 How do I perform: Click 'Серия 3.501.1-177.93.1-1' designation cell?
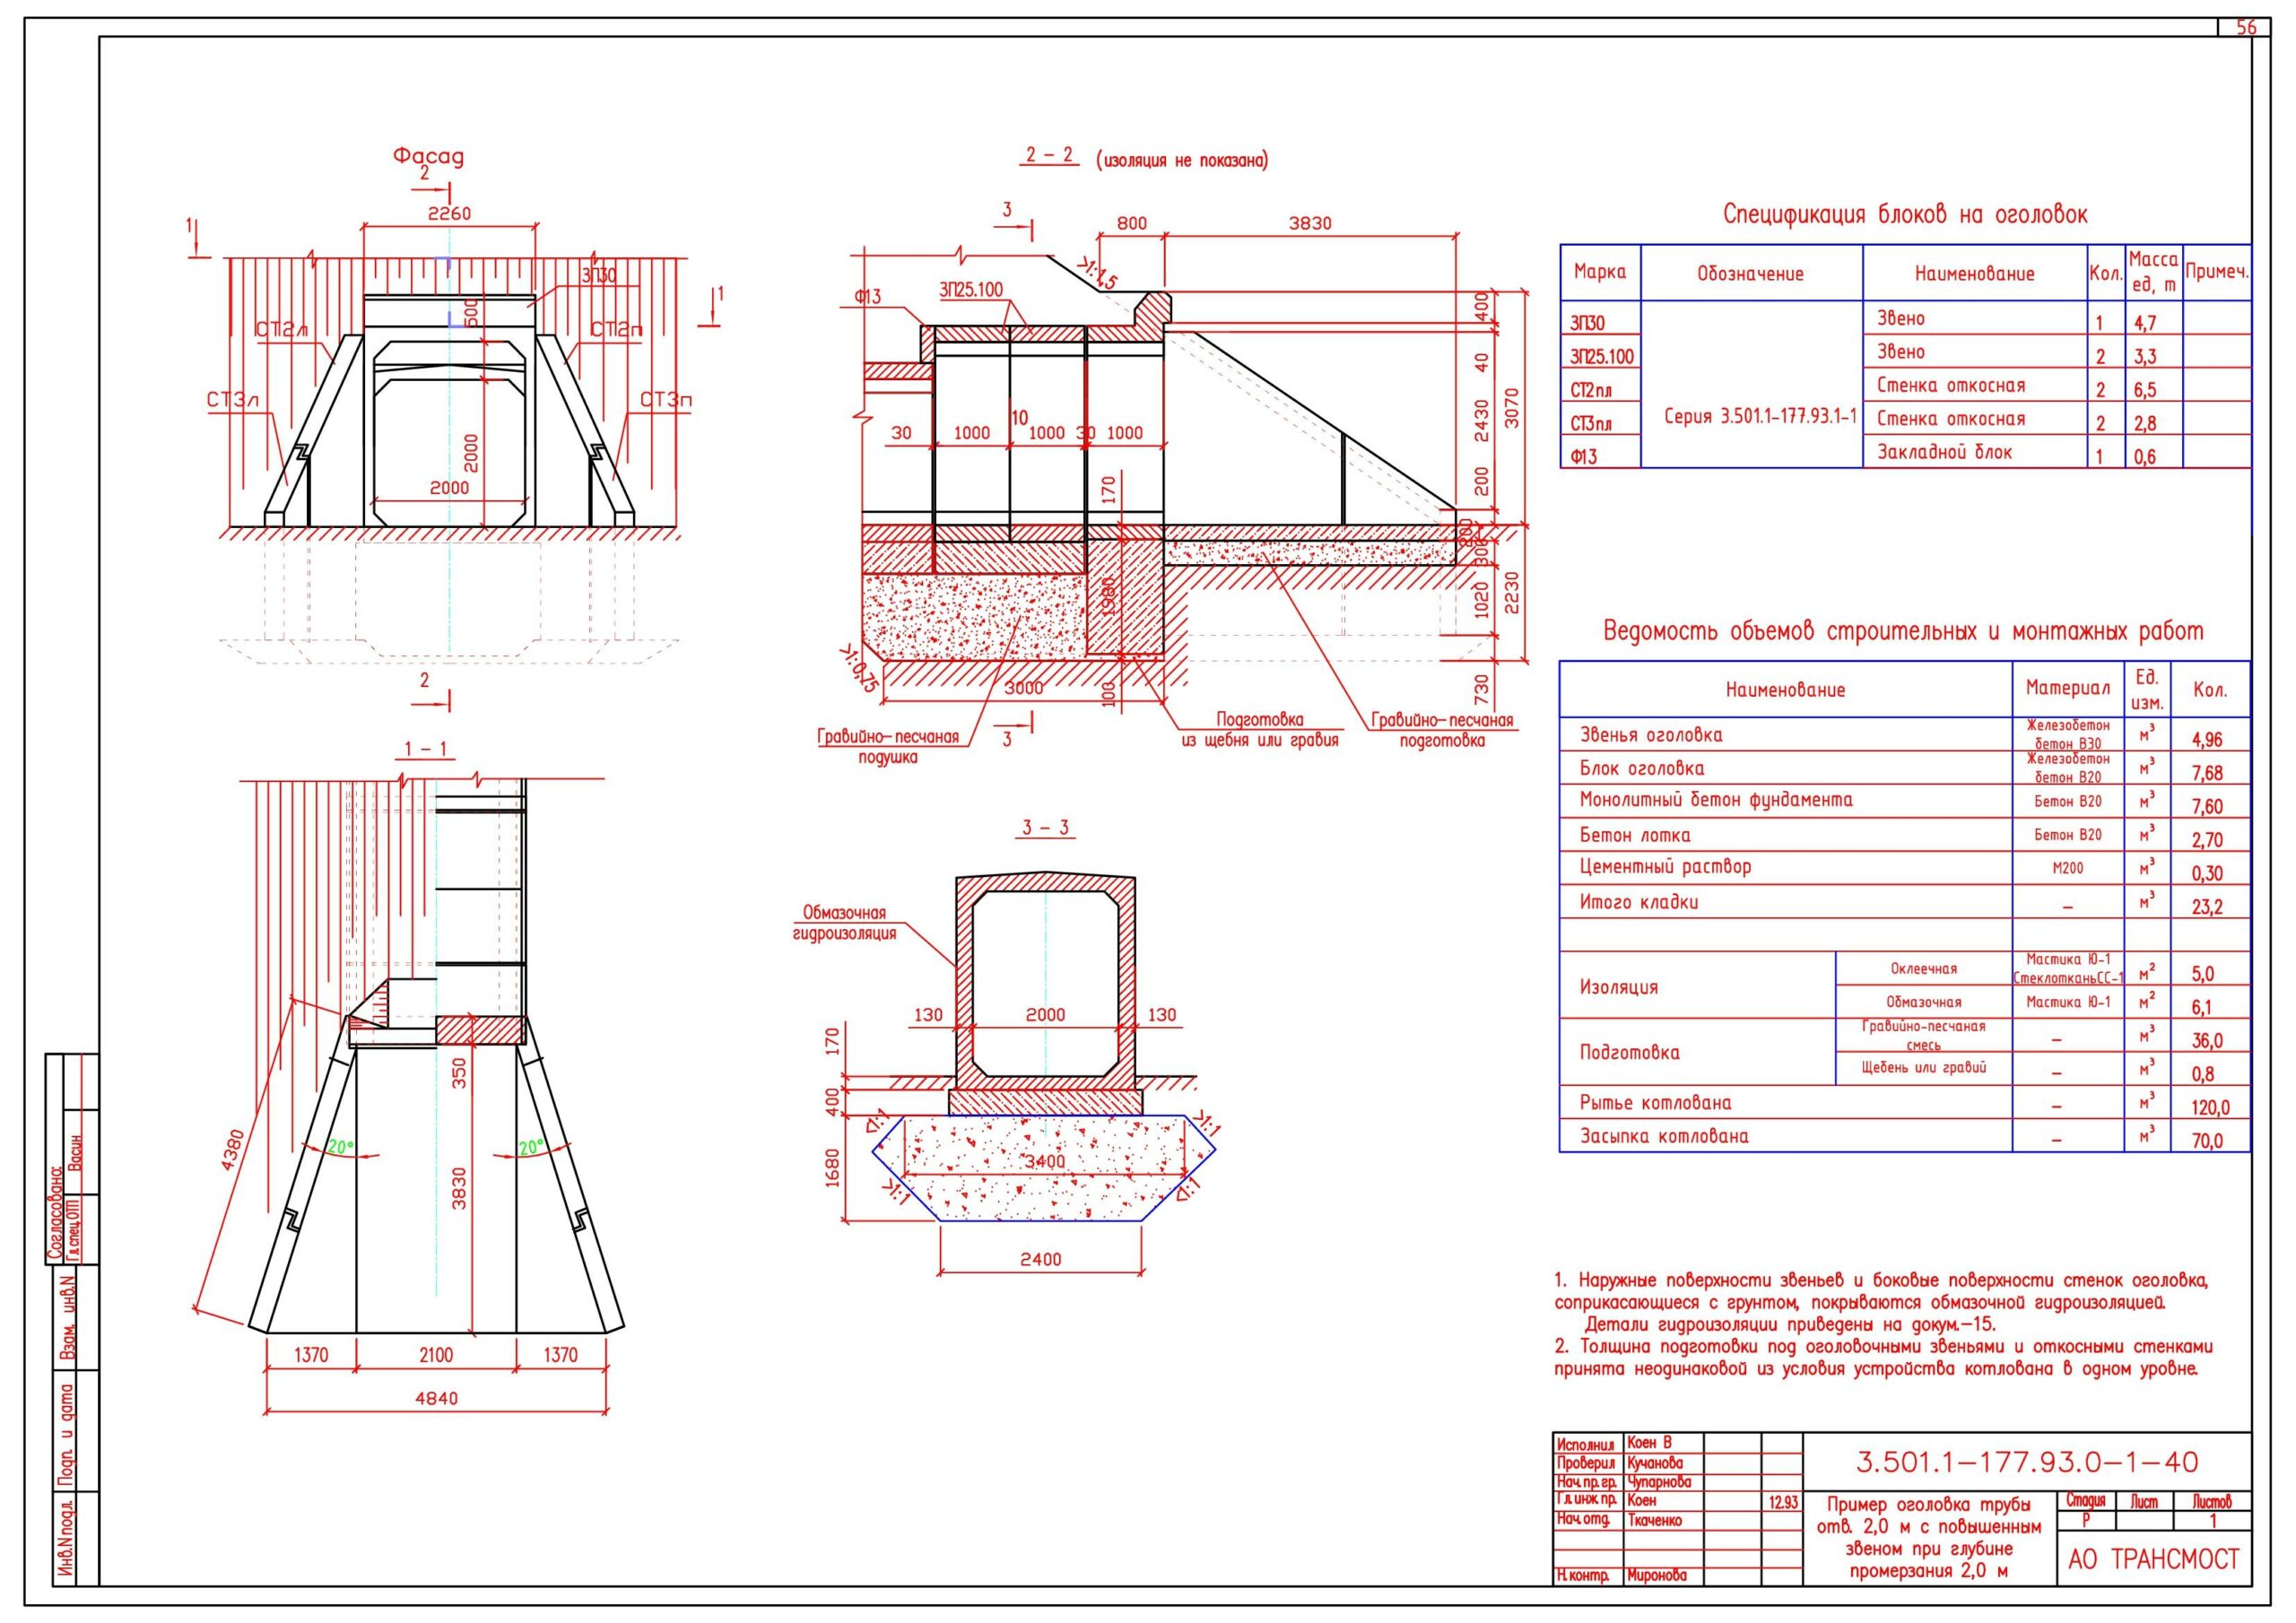[x=1760, y=417]
